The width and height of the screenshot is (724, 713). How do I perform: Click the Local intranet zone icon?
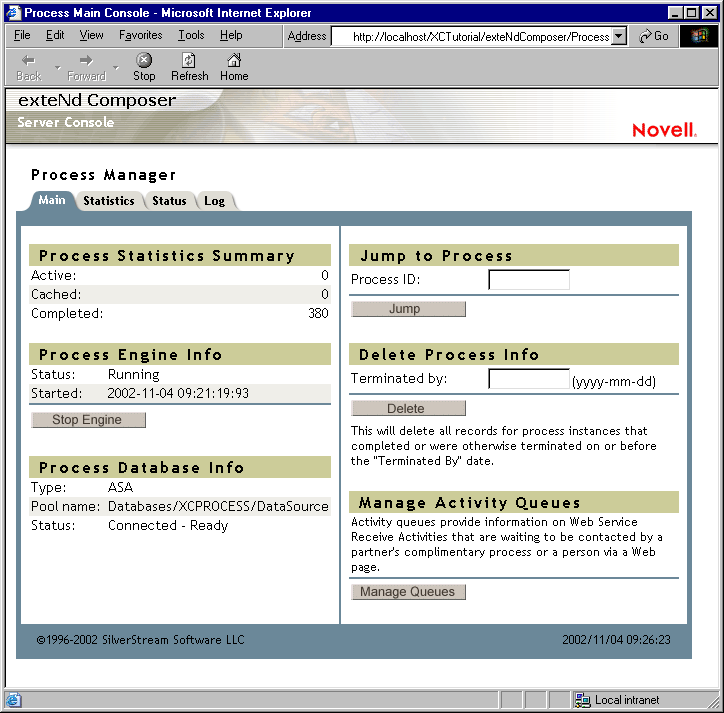click(x=582, y=700)
